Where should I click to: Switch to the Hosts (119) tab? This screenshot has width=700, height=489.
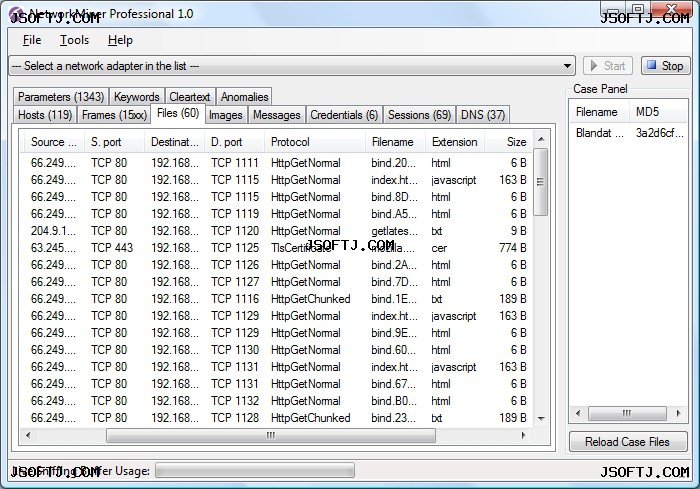tap(45, 115)
